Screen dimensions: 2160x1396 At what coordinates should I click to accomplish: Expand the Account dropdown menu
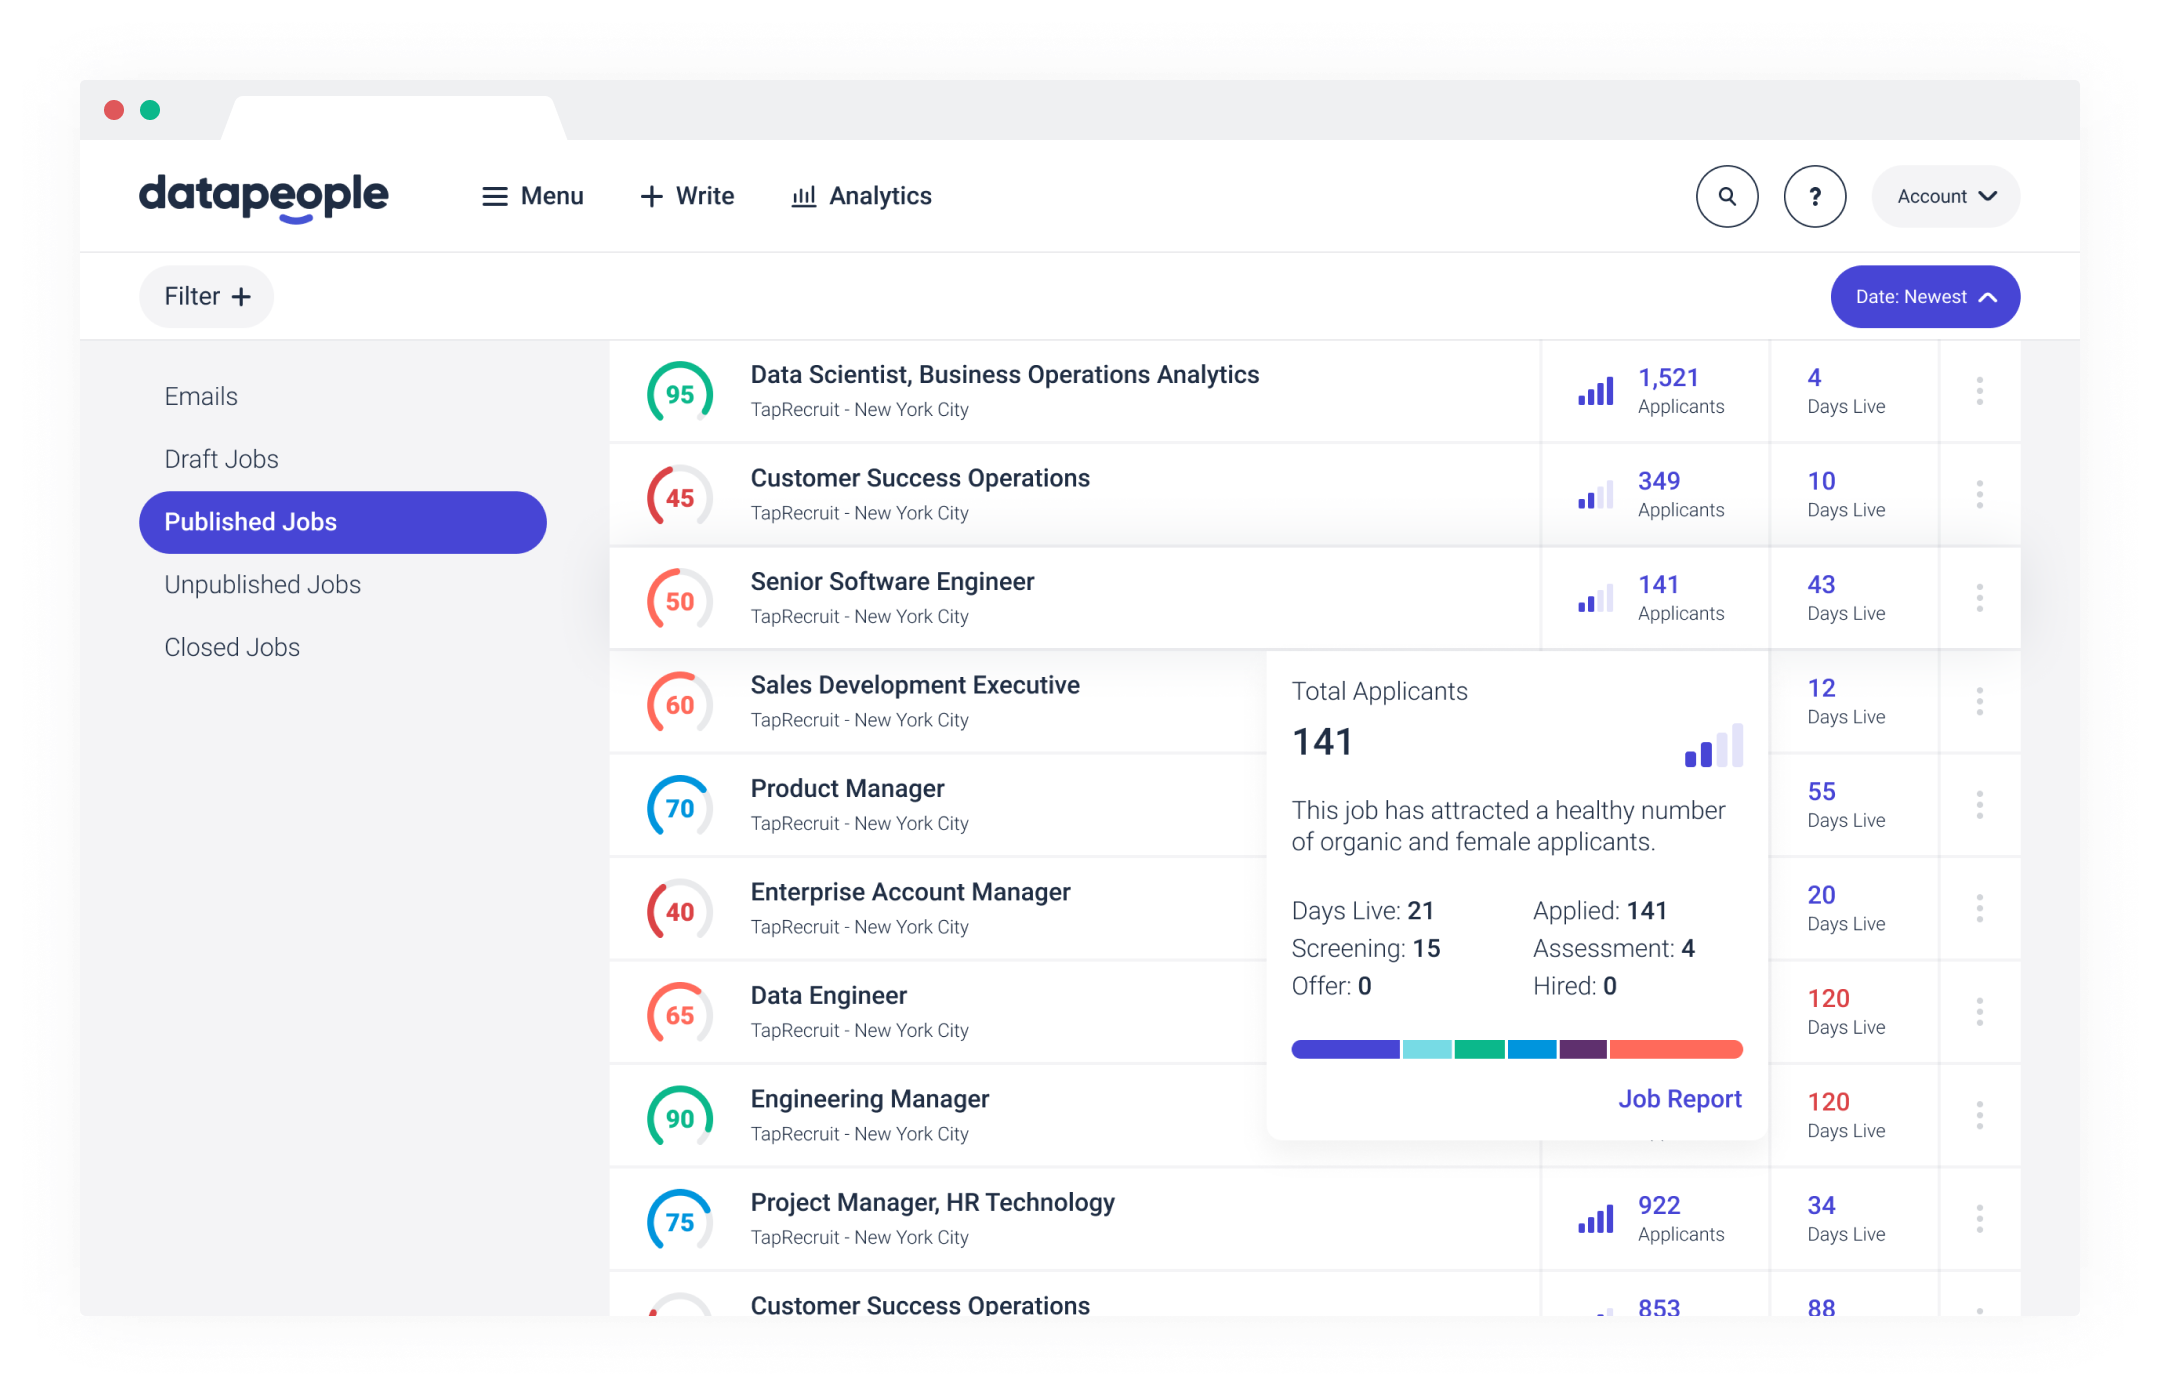pyautogui.click(x=1947, y=195)
